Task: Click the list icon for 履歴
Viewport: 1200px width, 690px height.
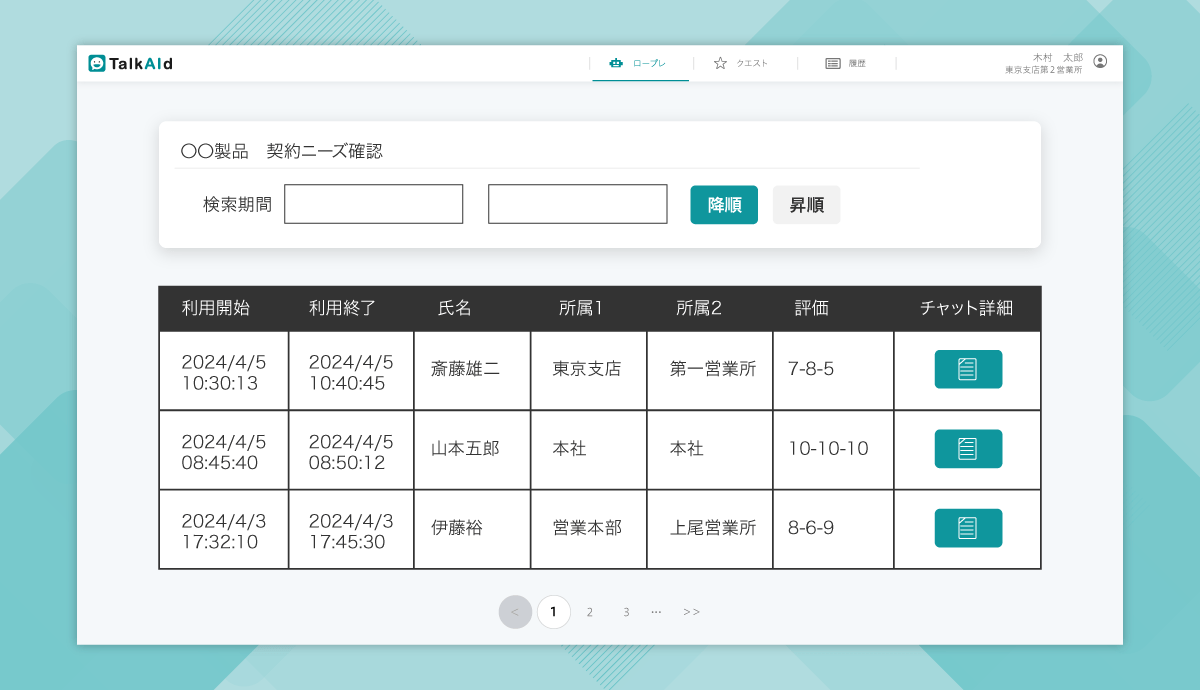Action: click(832, 63)
